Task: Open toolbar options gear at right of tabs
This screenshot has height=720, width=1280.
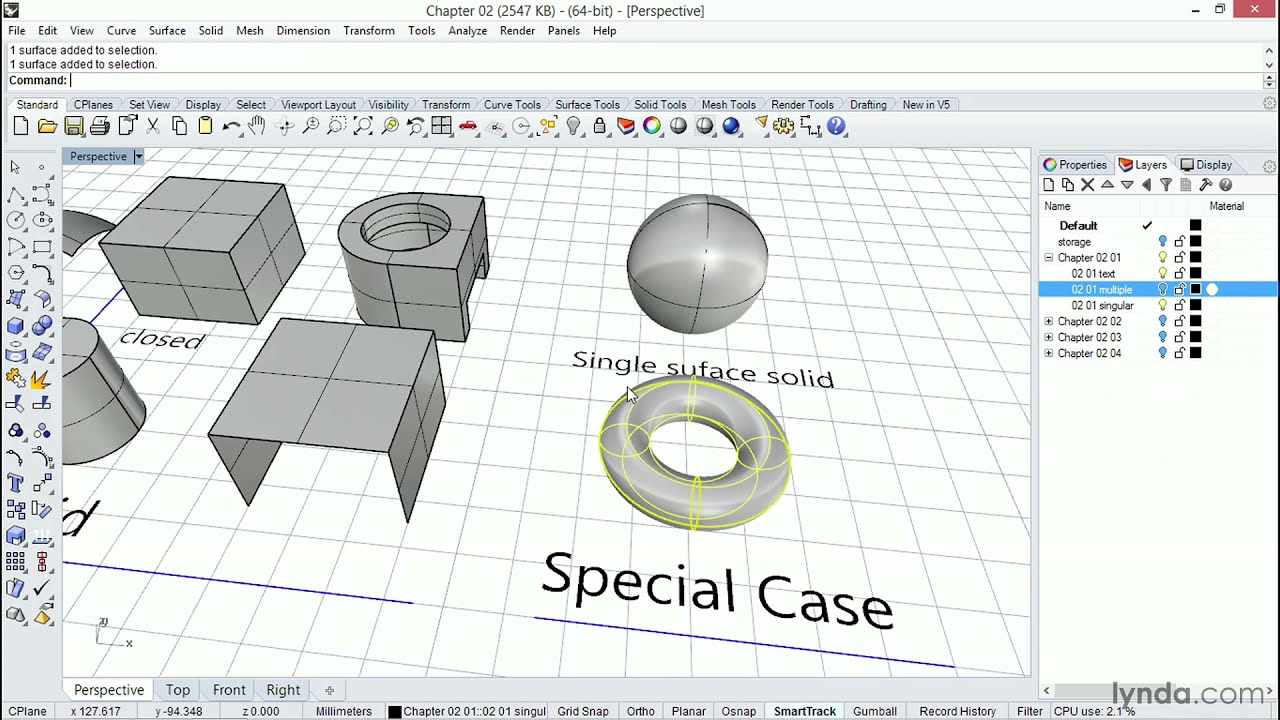Action: [1269, 104]
